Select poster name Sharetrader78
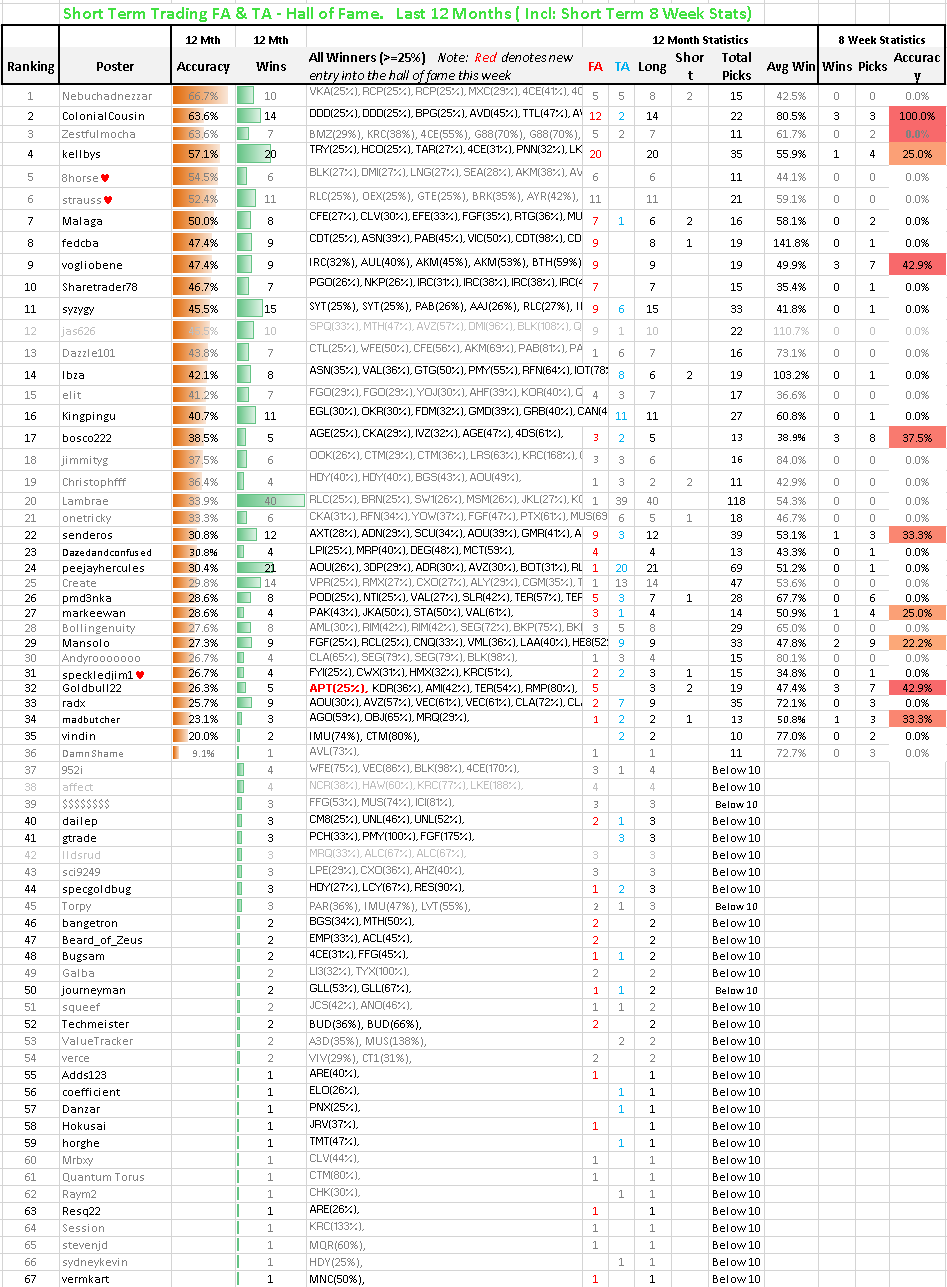The width and height of the screenshot is (947, 1287). [x=99, y=287]
